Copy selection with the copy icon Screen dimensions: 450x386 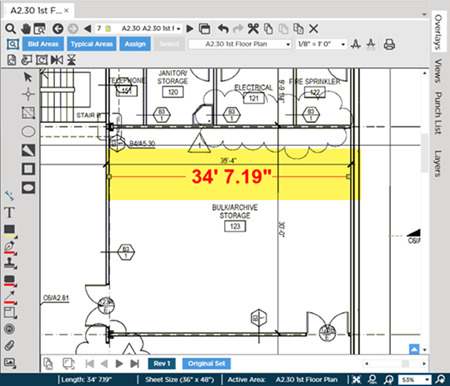[x=268, y=29]
